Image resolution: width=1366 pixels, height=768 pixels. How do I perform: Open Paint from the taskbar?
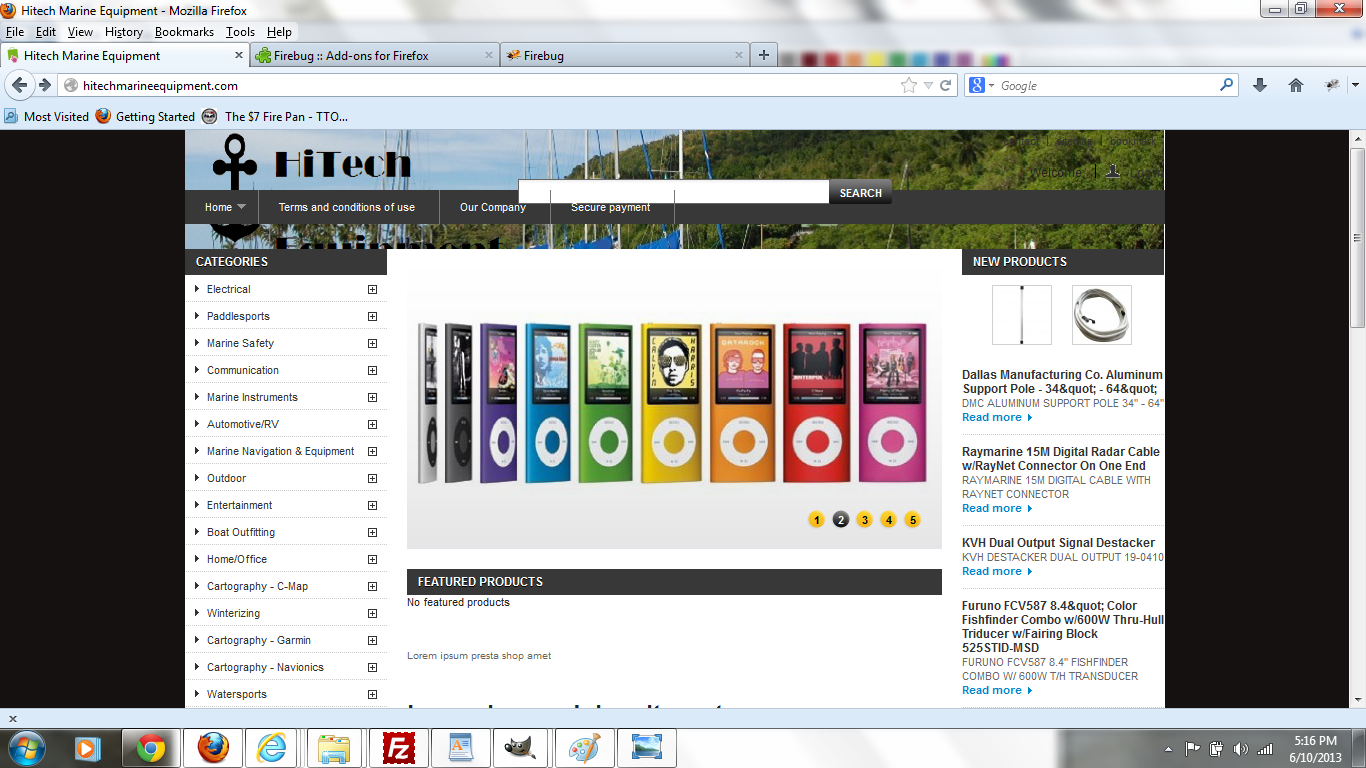[585, 747]
